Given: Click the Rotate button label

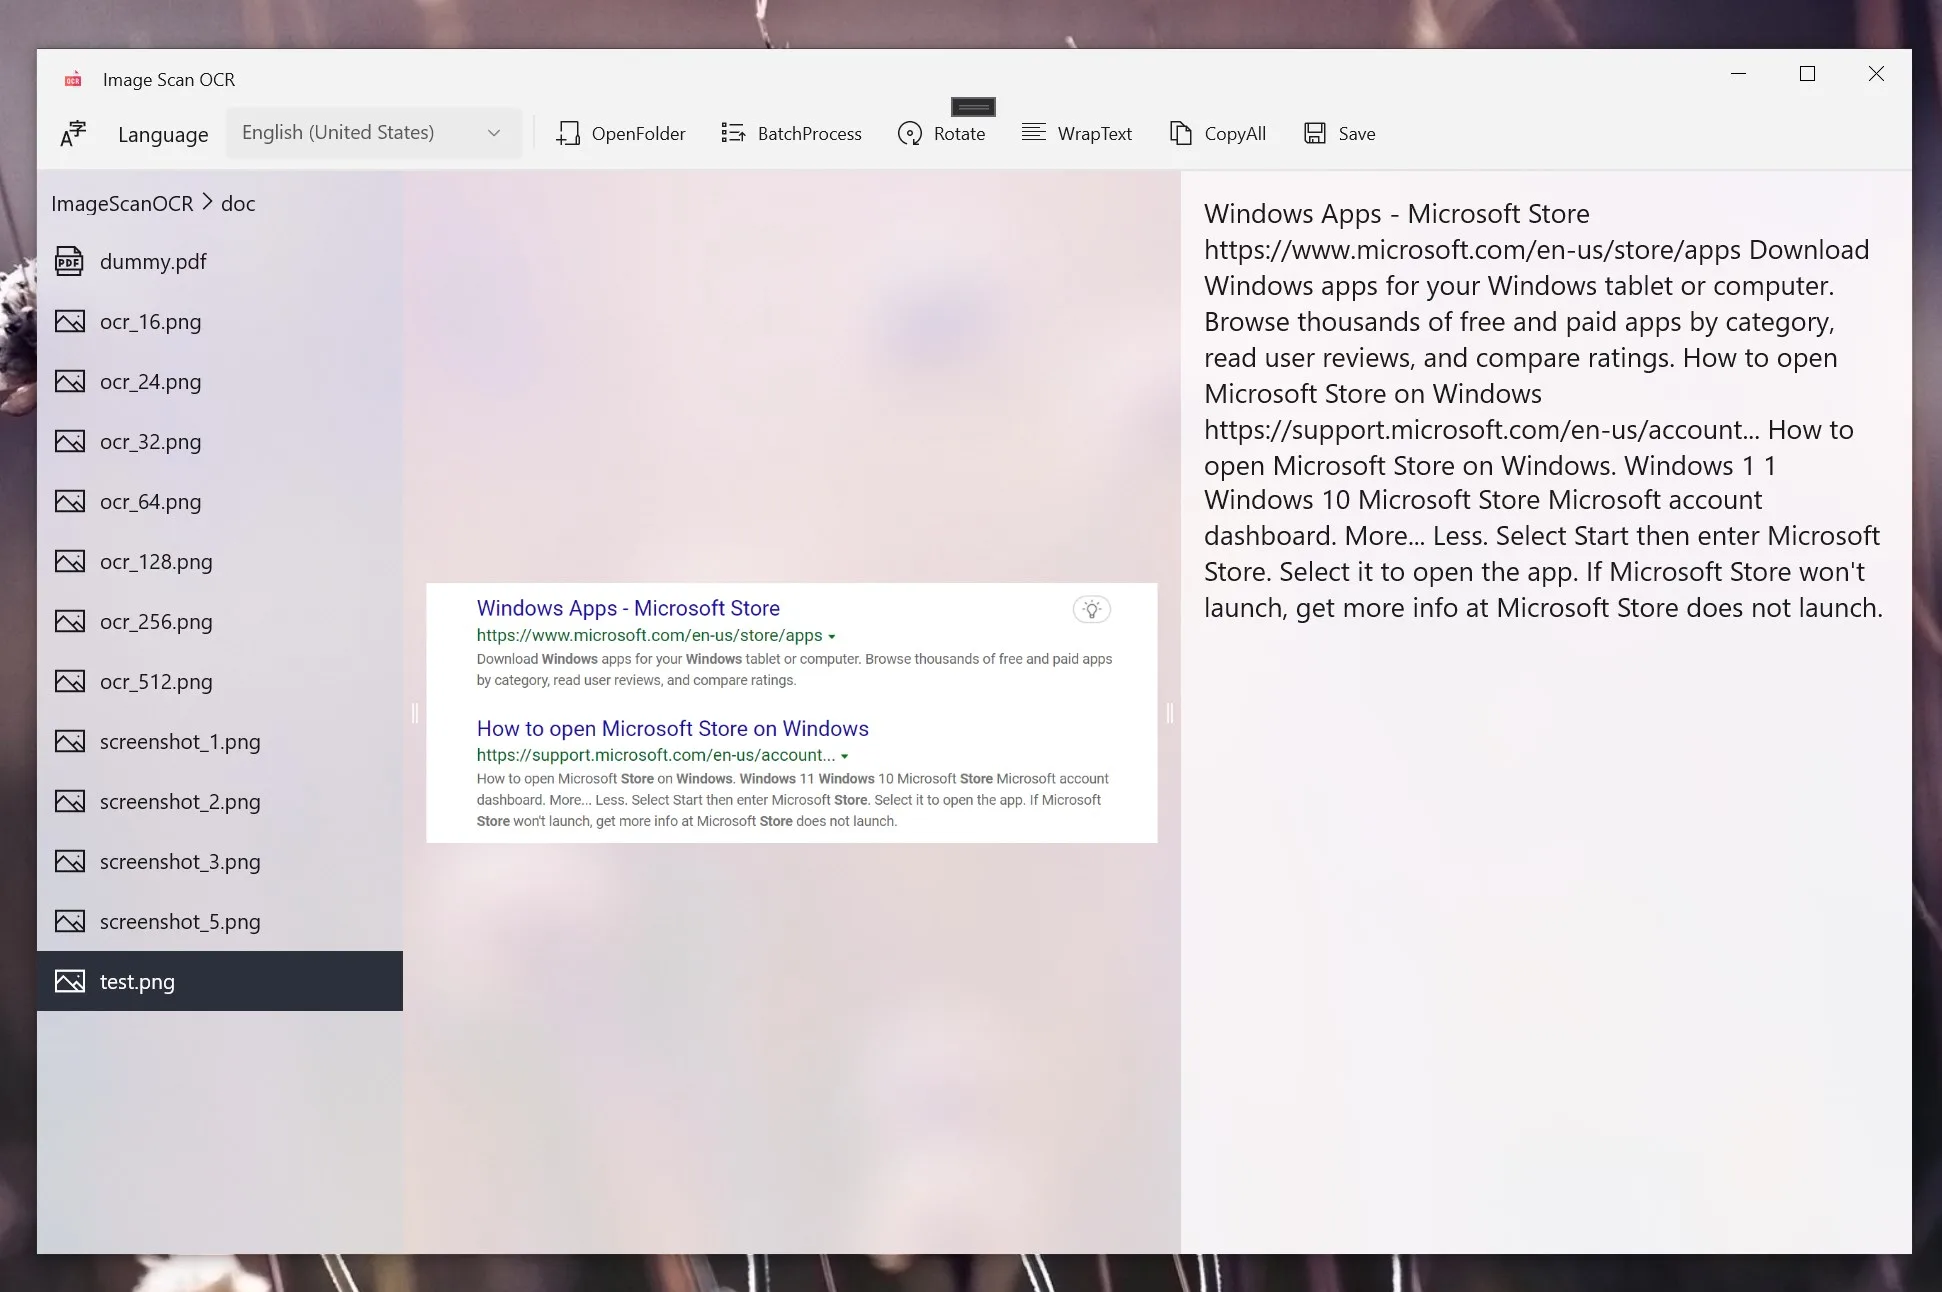Looking at the screenshot, I should click(959, 134).
